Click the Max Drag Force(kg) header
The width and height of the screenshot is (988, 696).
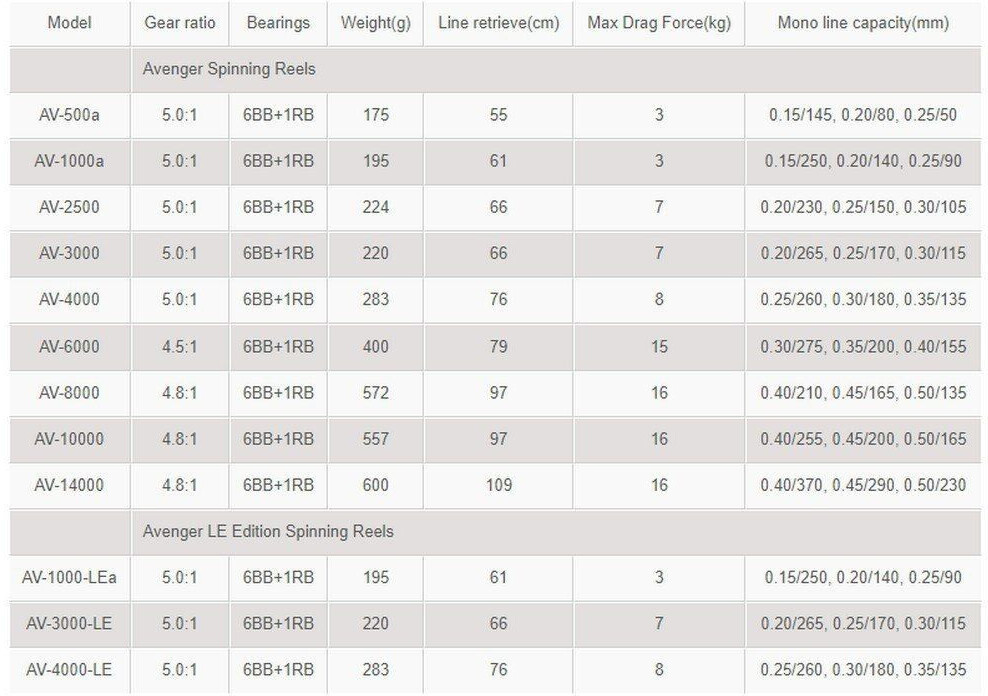coord(659,22)
